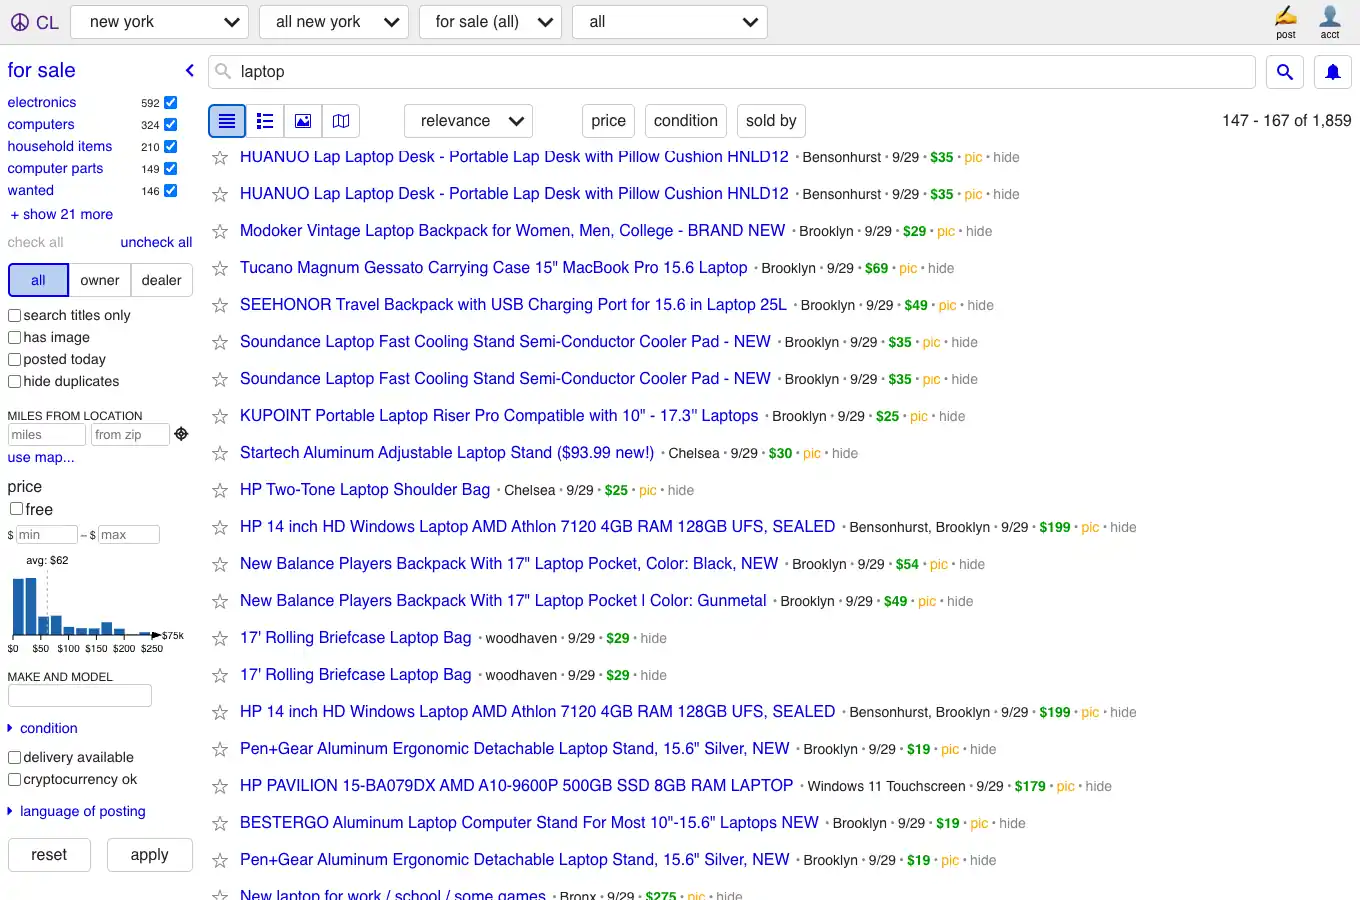Save search alert with bell icon

(x=1333, y=72)
